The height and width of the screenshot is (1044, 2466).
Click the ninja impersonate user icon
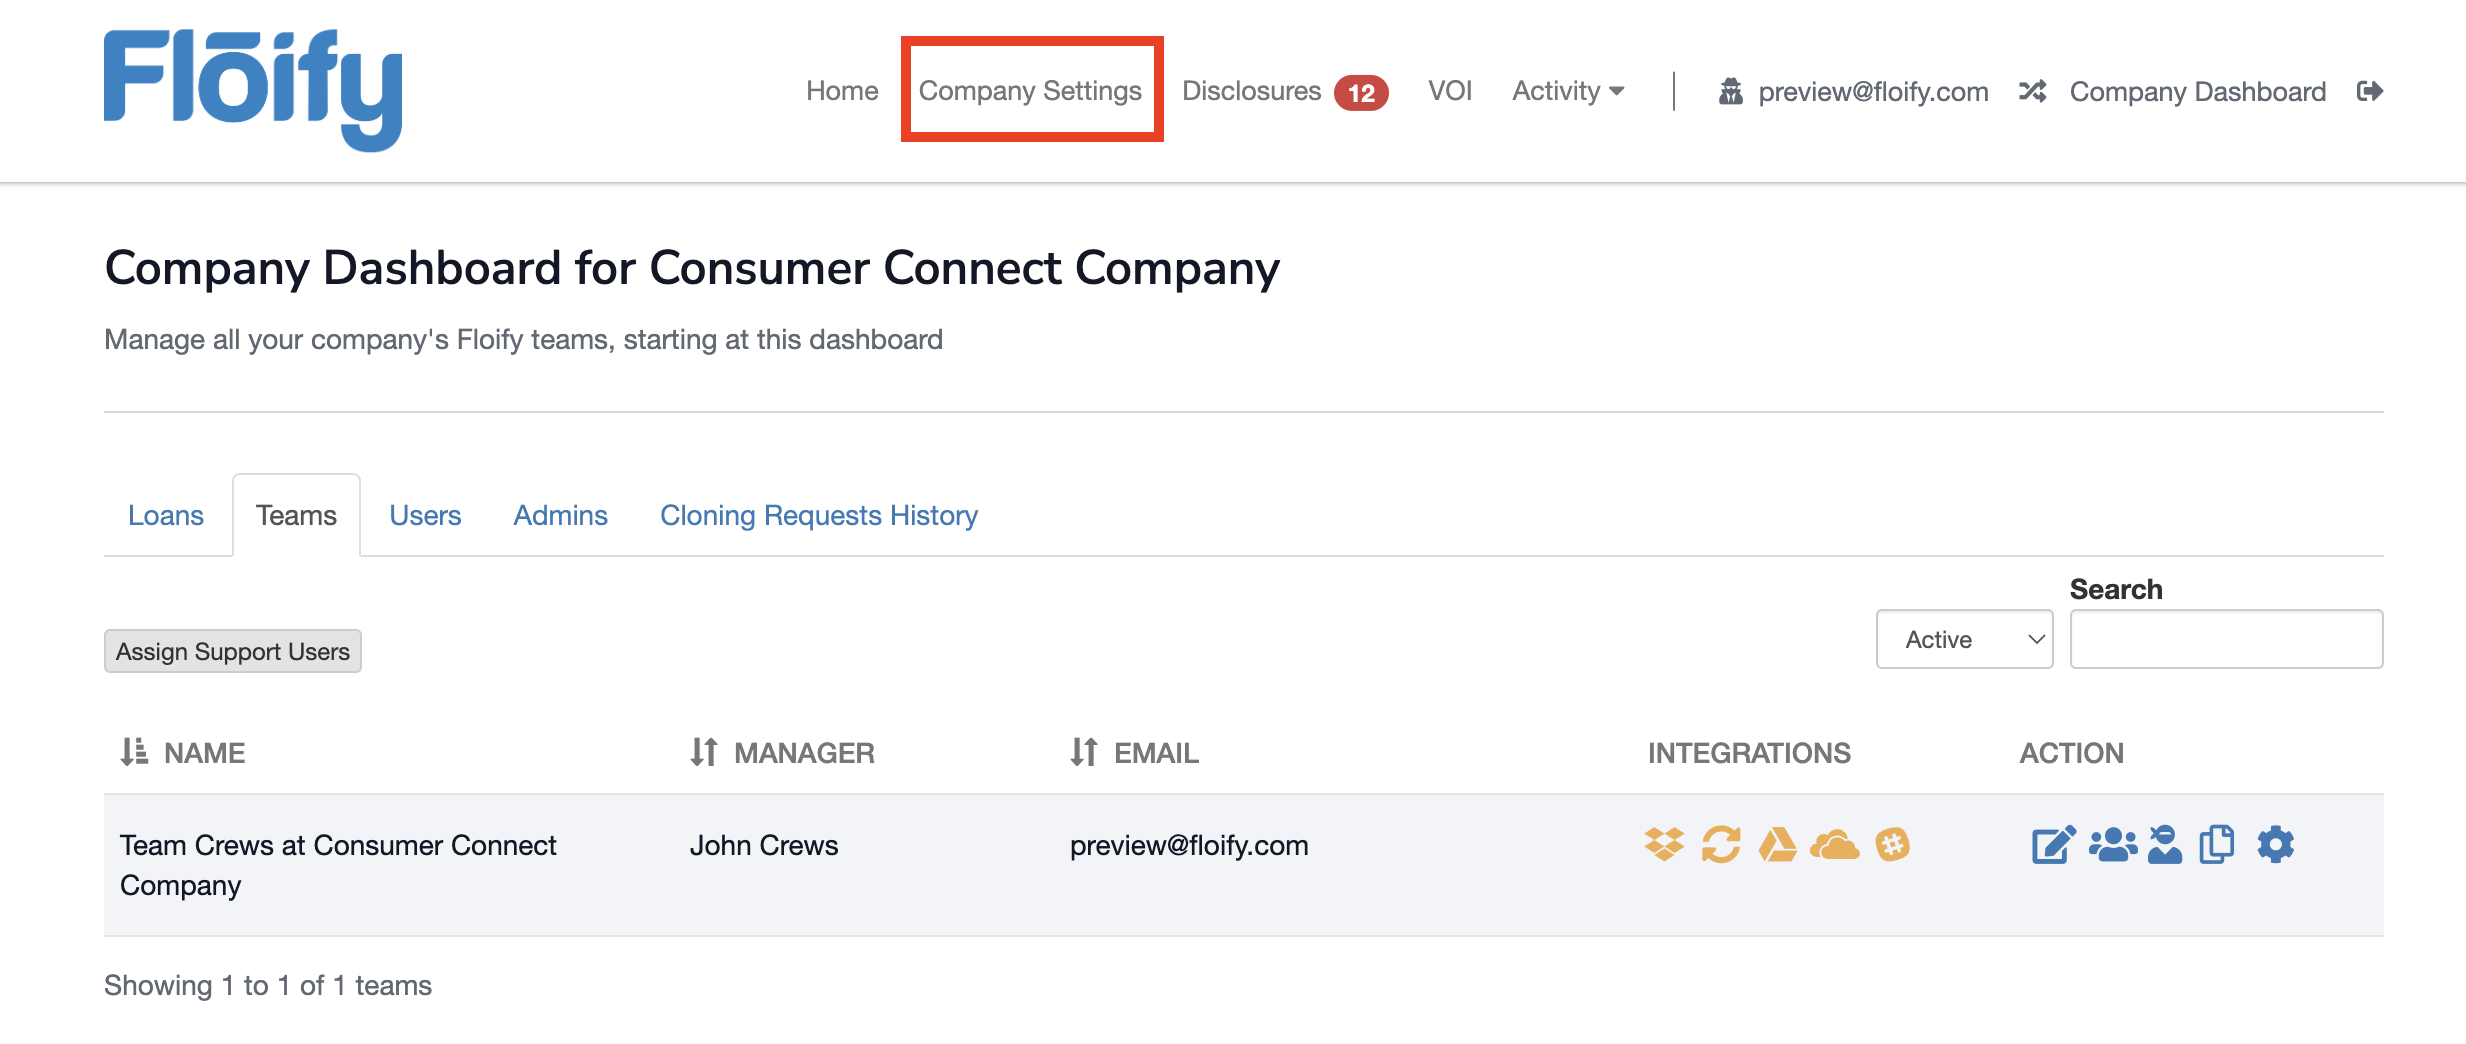2164,845
